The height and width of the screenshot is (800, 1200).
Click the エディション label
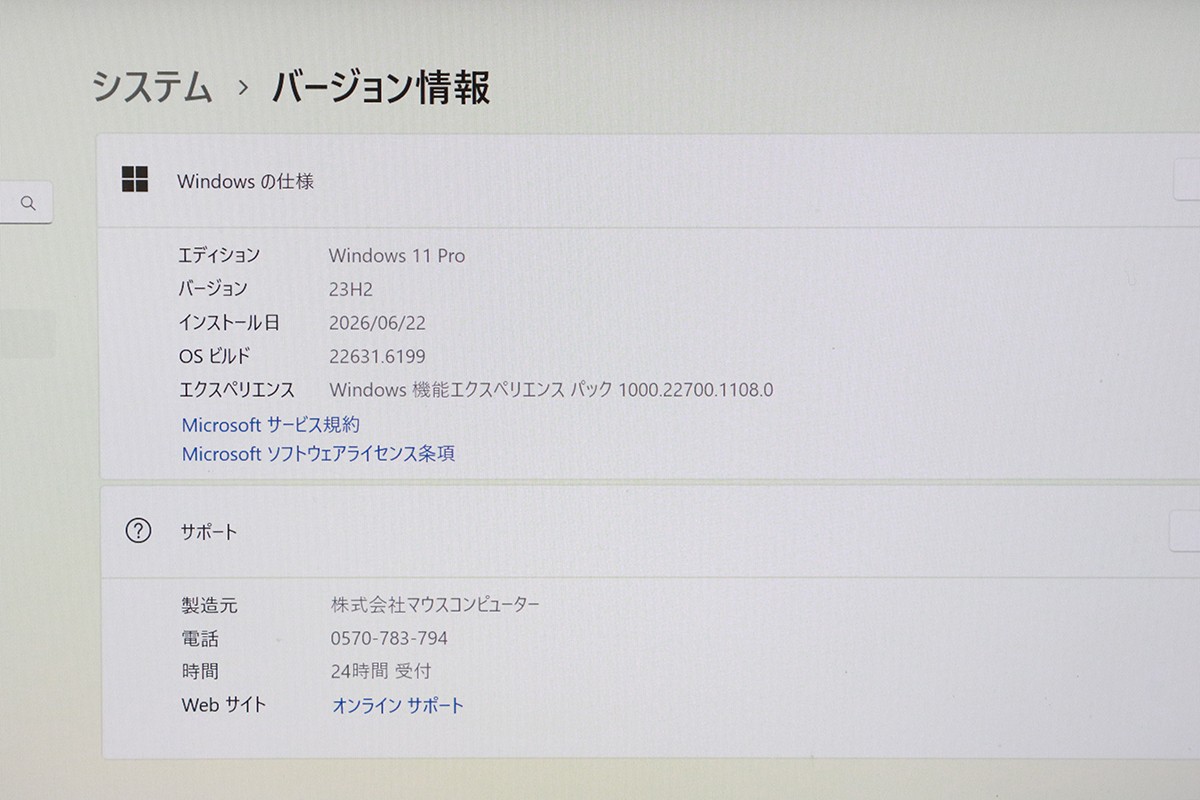(219, 255)
